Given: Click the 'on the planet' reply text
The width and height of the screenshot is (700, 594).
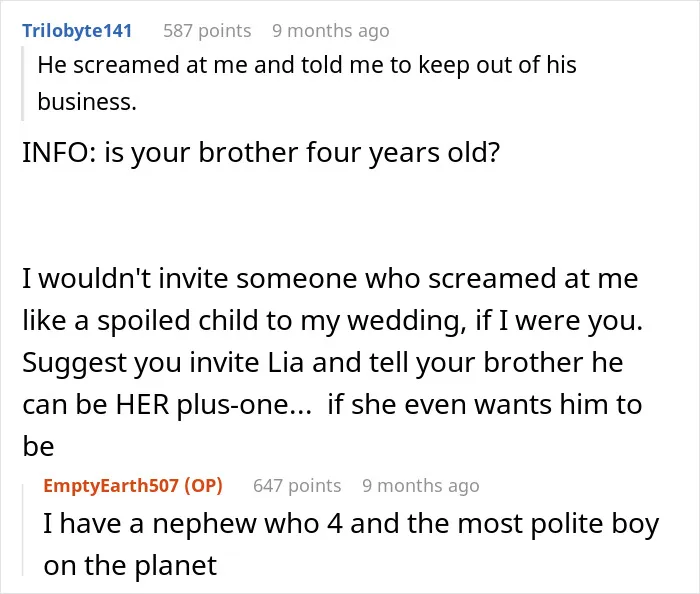Looking at the screenshot, I should [x=130, y=565].
